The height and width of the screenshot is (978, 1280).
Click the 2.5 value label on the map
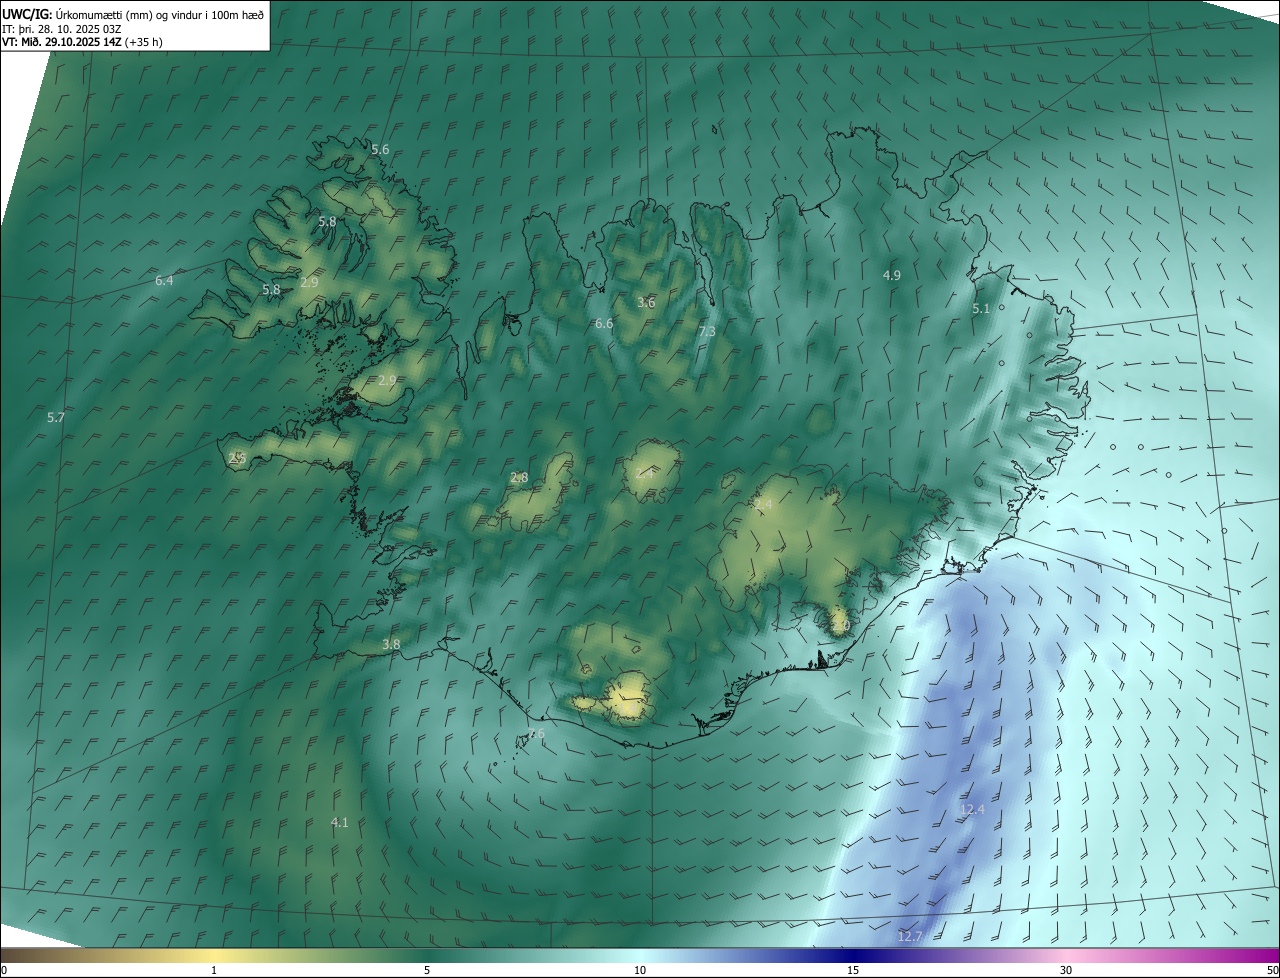point(237,458)
